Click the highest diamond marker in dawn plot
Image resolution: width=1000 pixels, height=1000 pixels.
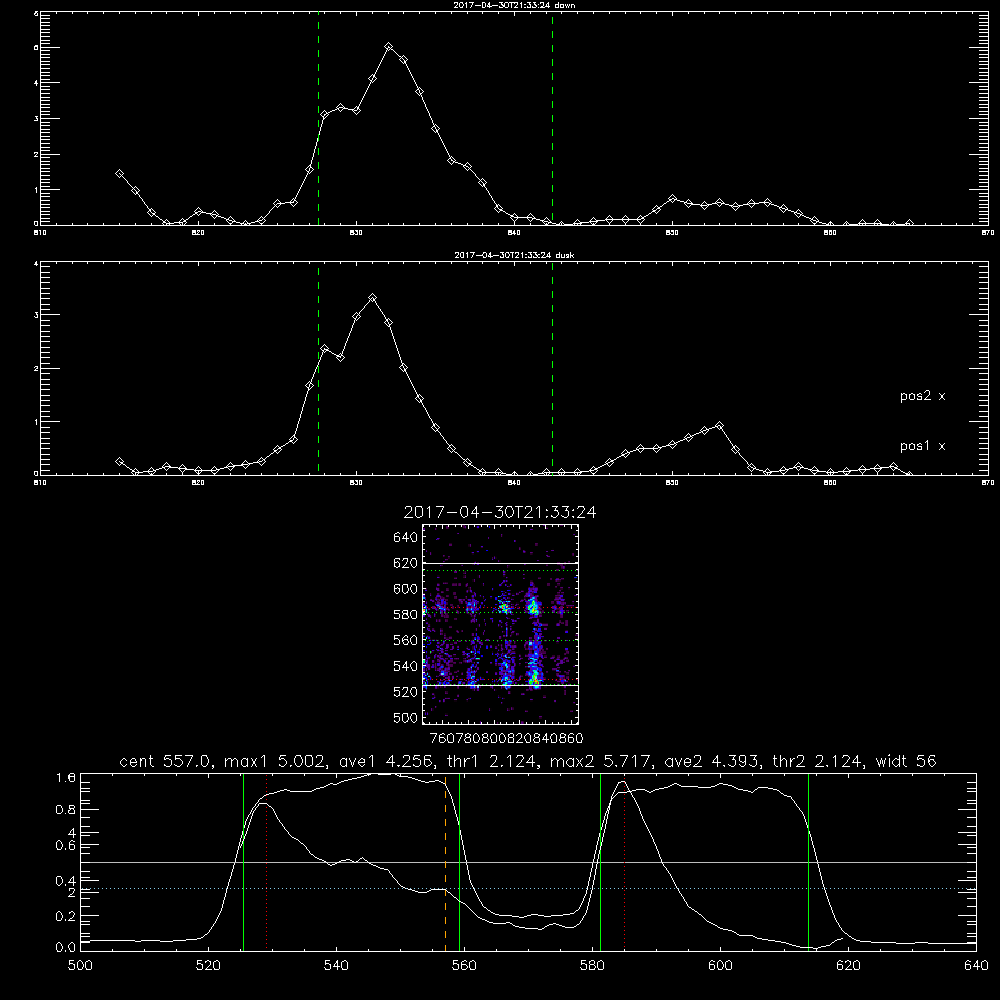pos(388,47)
